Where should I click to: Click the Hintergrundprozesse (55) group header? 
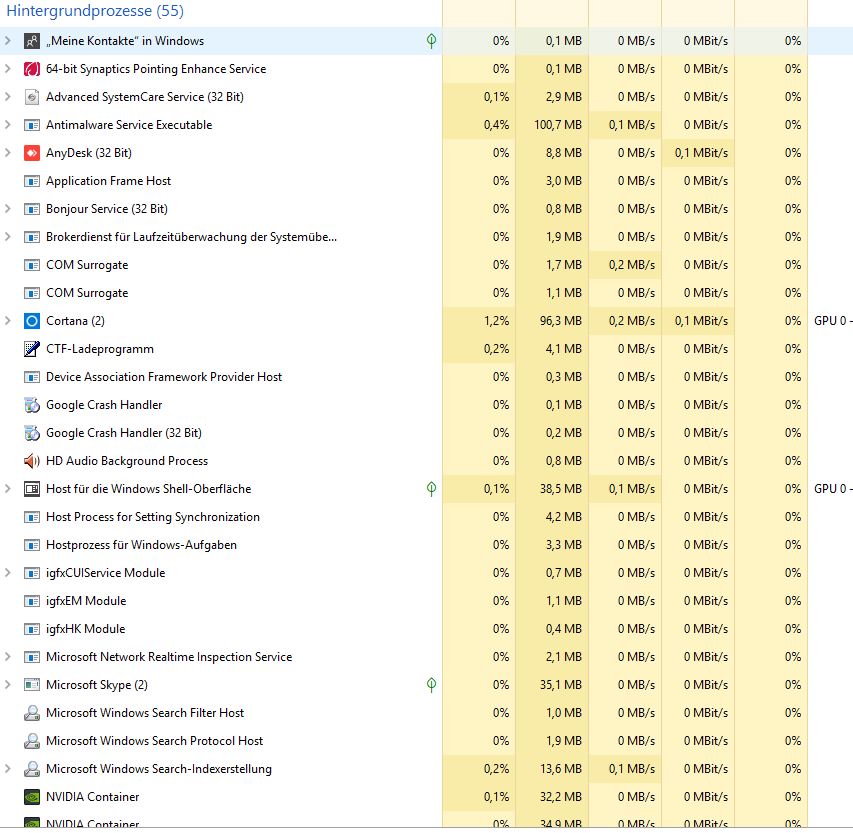click(x=95, y=11)
